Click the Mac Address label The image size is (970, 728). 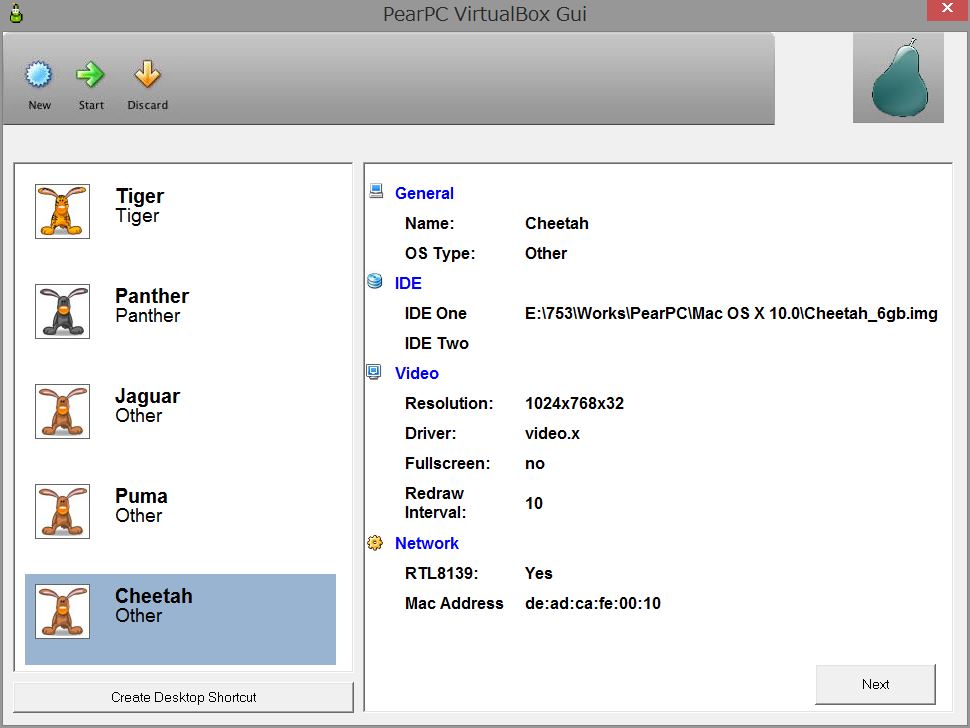pos(454,603)
